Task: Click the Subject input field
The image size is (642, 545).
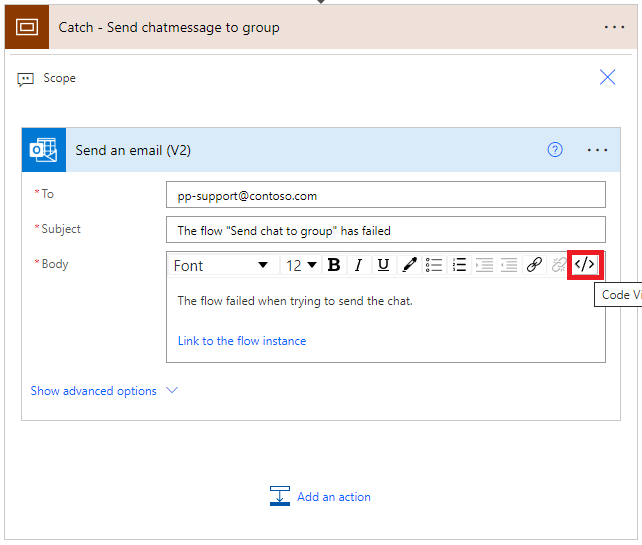Action: tap(385, 230)
